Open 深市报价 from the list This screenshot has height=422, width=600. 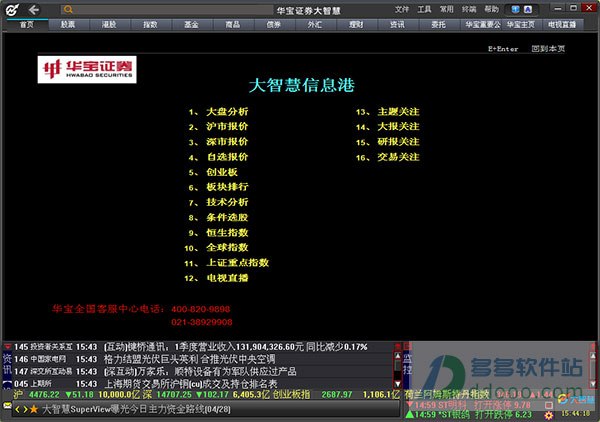pos(227,142)
